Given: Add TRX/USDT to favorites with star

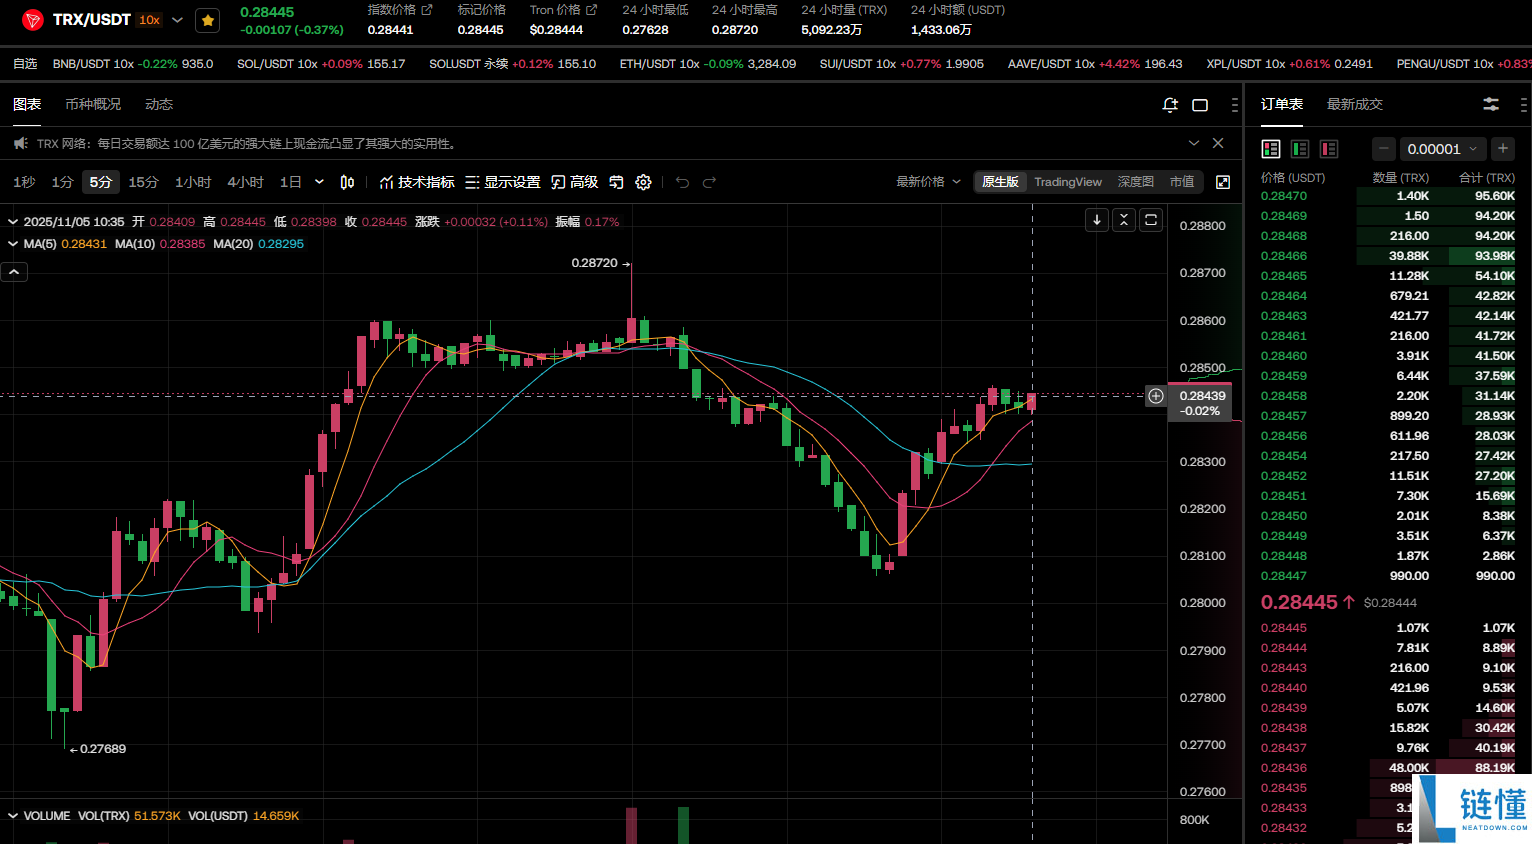Looking at the screenshot, I should tap(208, 20).
